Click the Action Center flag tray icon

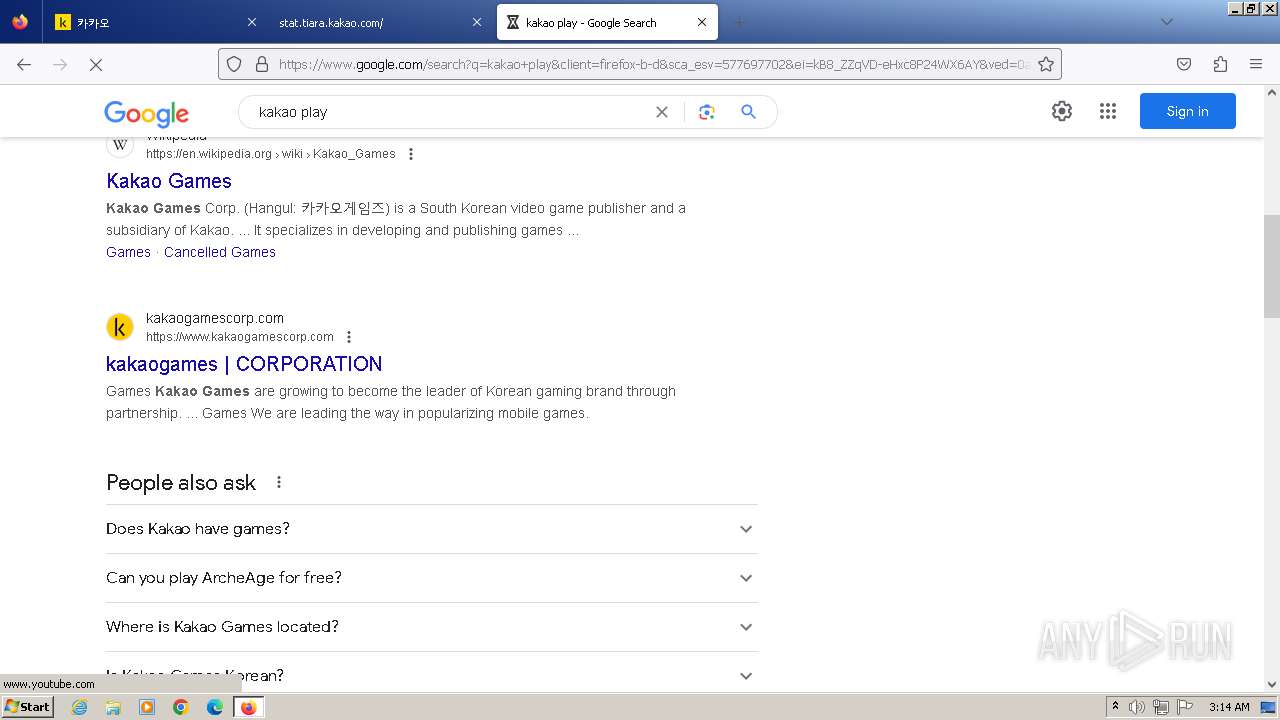pos(1183,707)
